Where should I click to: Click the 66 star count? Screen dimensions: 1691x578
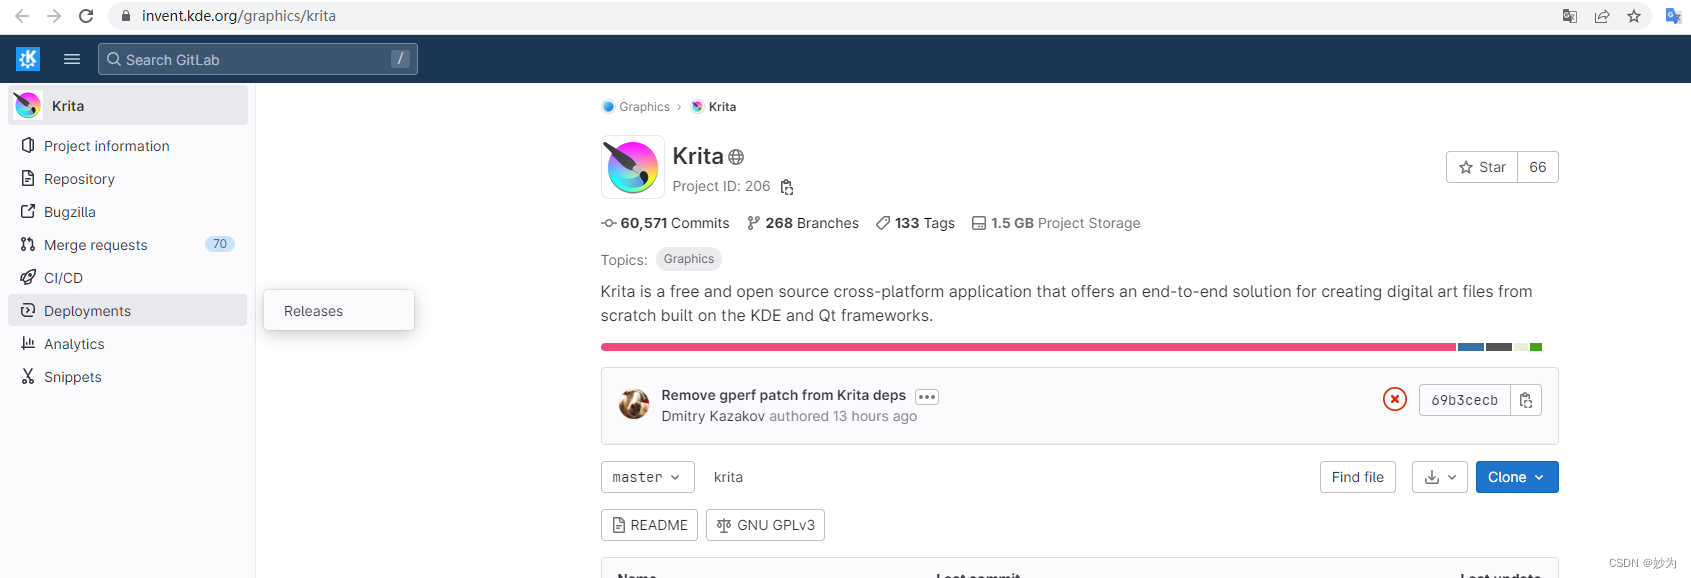tap(1538, 167)
